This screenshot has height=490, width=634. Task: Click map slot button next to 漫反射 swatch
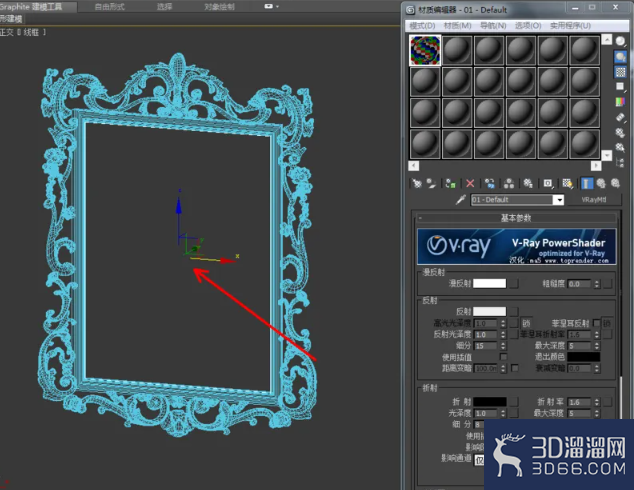click(514, 283)
